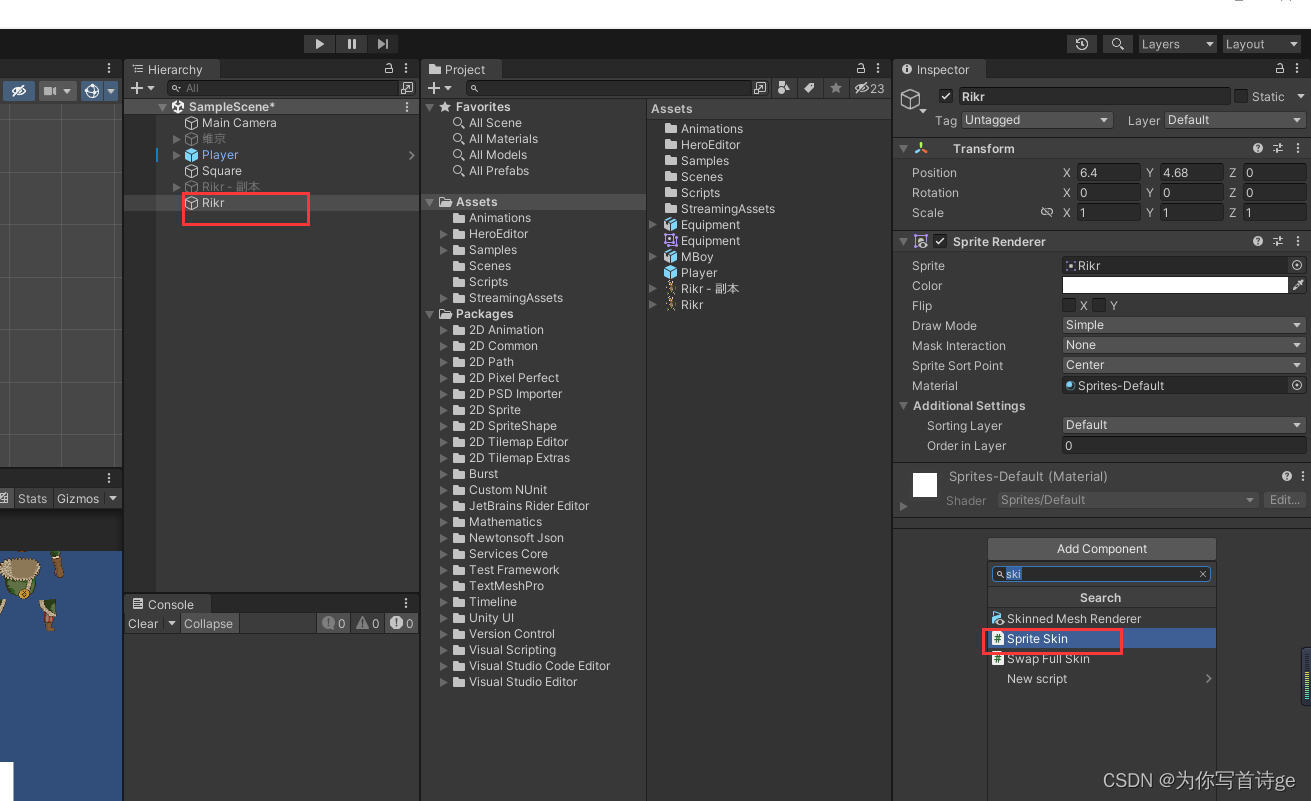Open the Transform preset settings icon
The image size is (1311, 801).
click(1278, 148)
